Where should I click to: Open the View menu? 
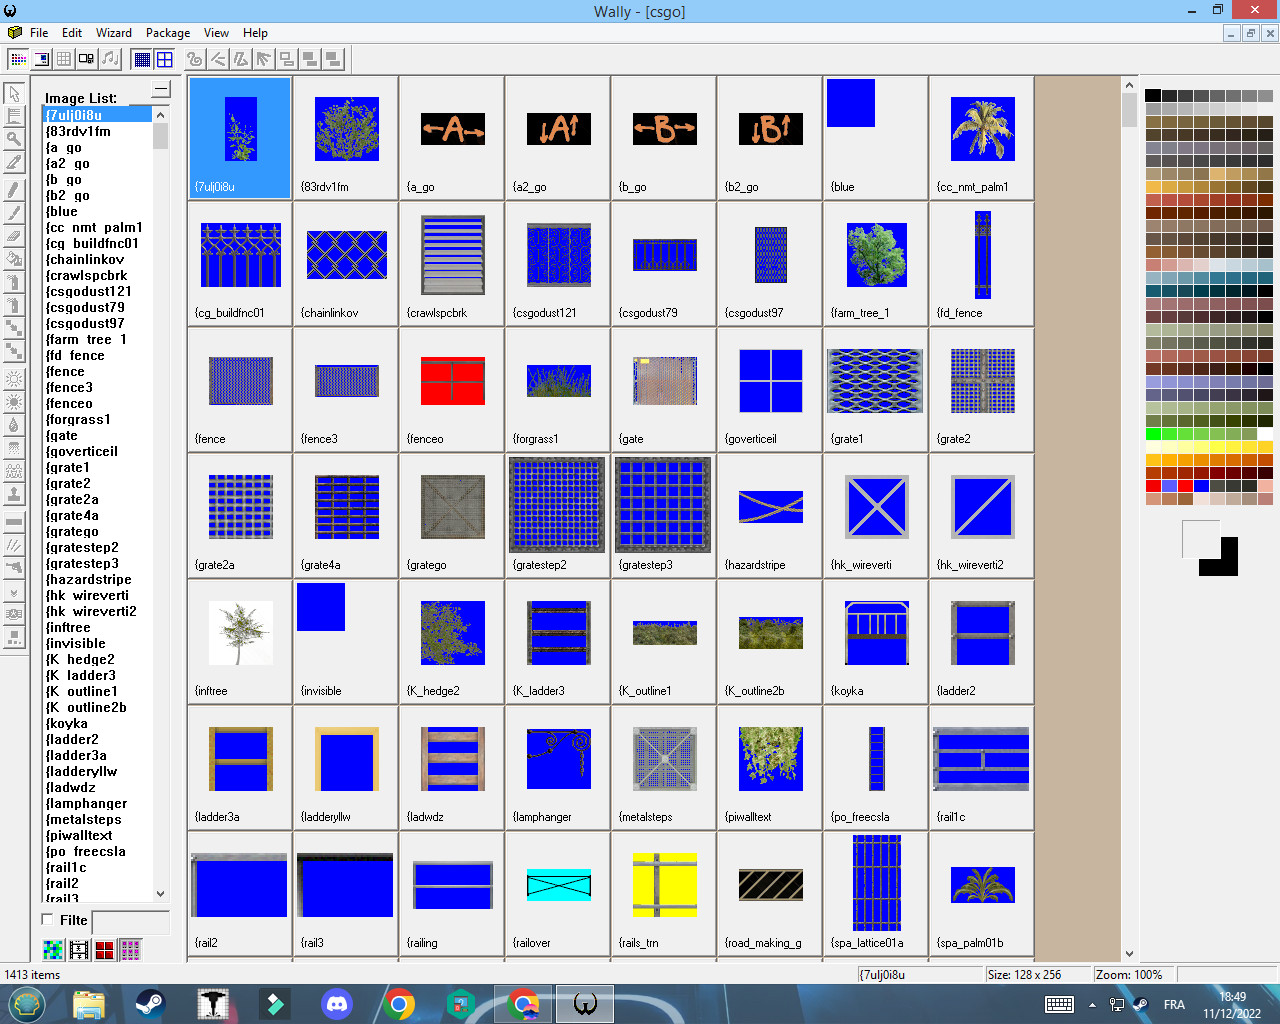[x=217, y=33]
